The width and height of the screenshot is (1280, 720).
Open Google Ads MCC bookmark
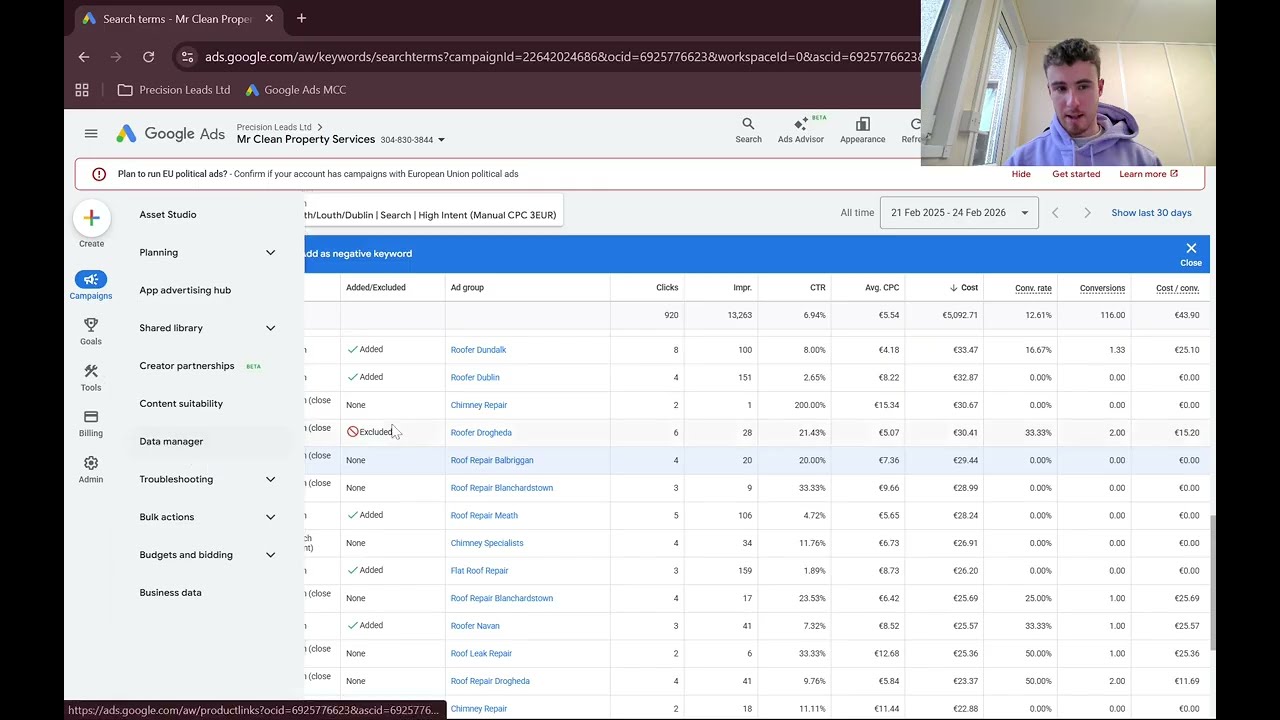point(296,90)
